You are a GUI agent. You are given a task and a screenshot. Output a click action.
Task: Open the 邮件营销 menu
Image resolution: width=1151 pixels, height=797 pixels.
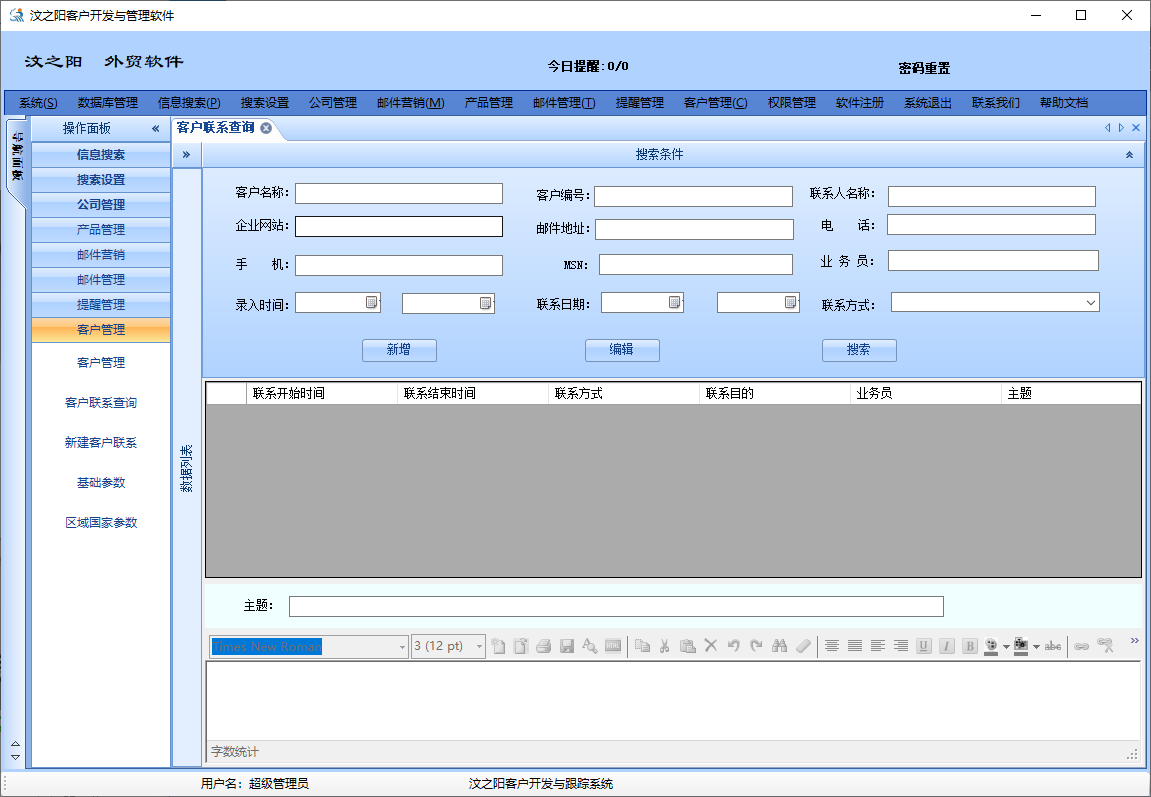[410, 101]
